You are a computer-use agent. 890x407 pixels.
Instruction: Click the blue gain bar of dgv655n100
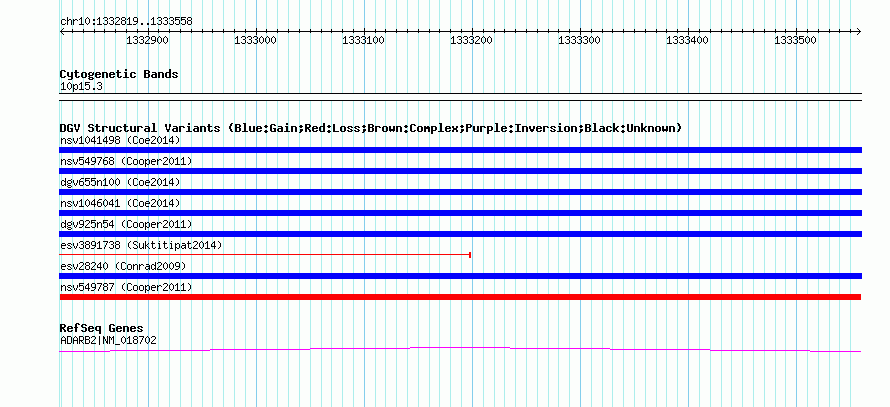click(460, 192)
